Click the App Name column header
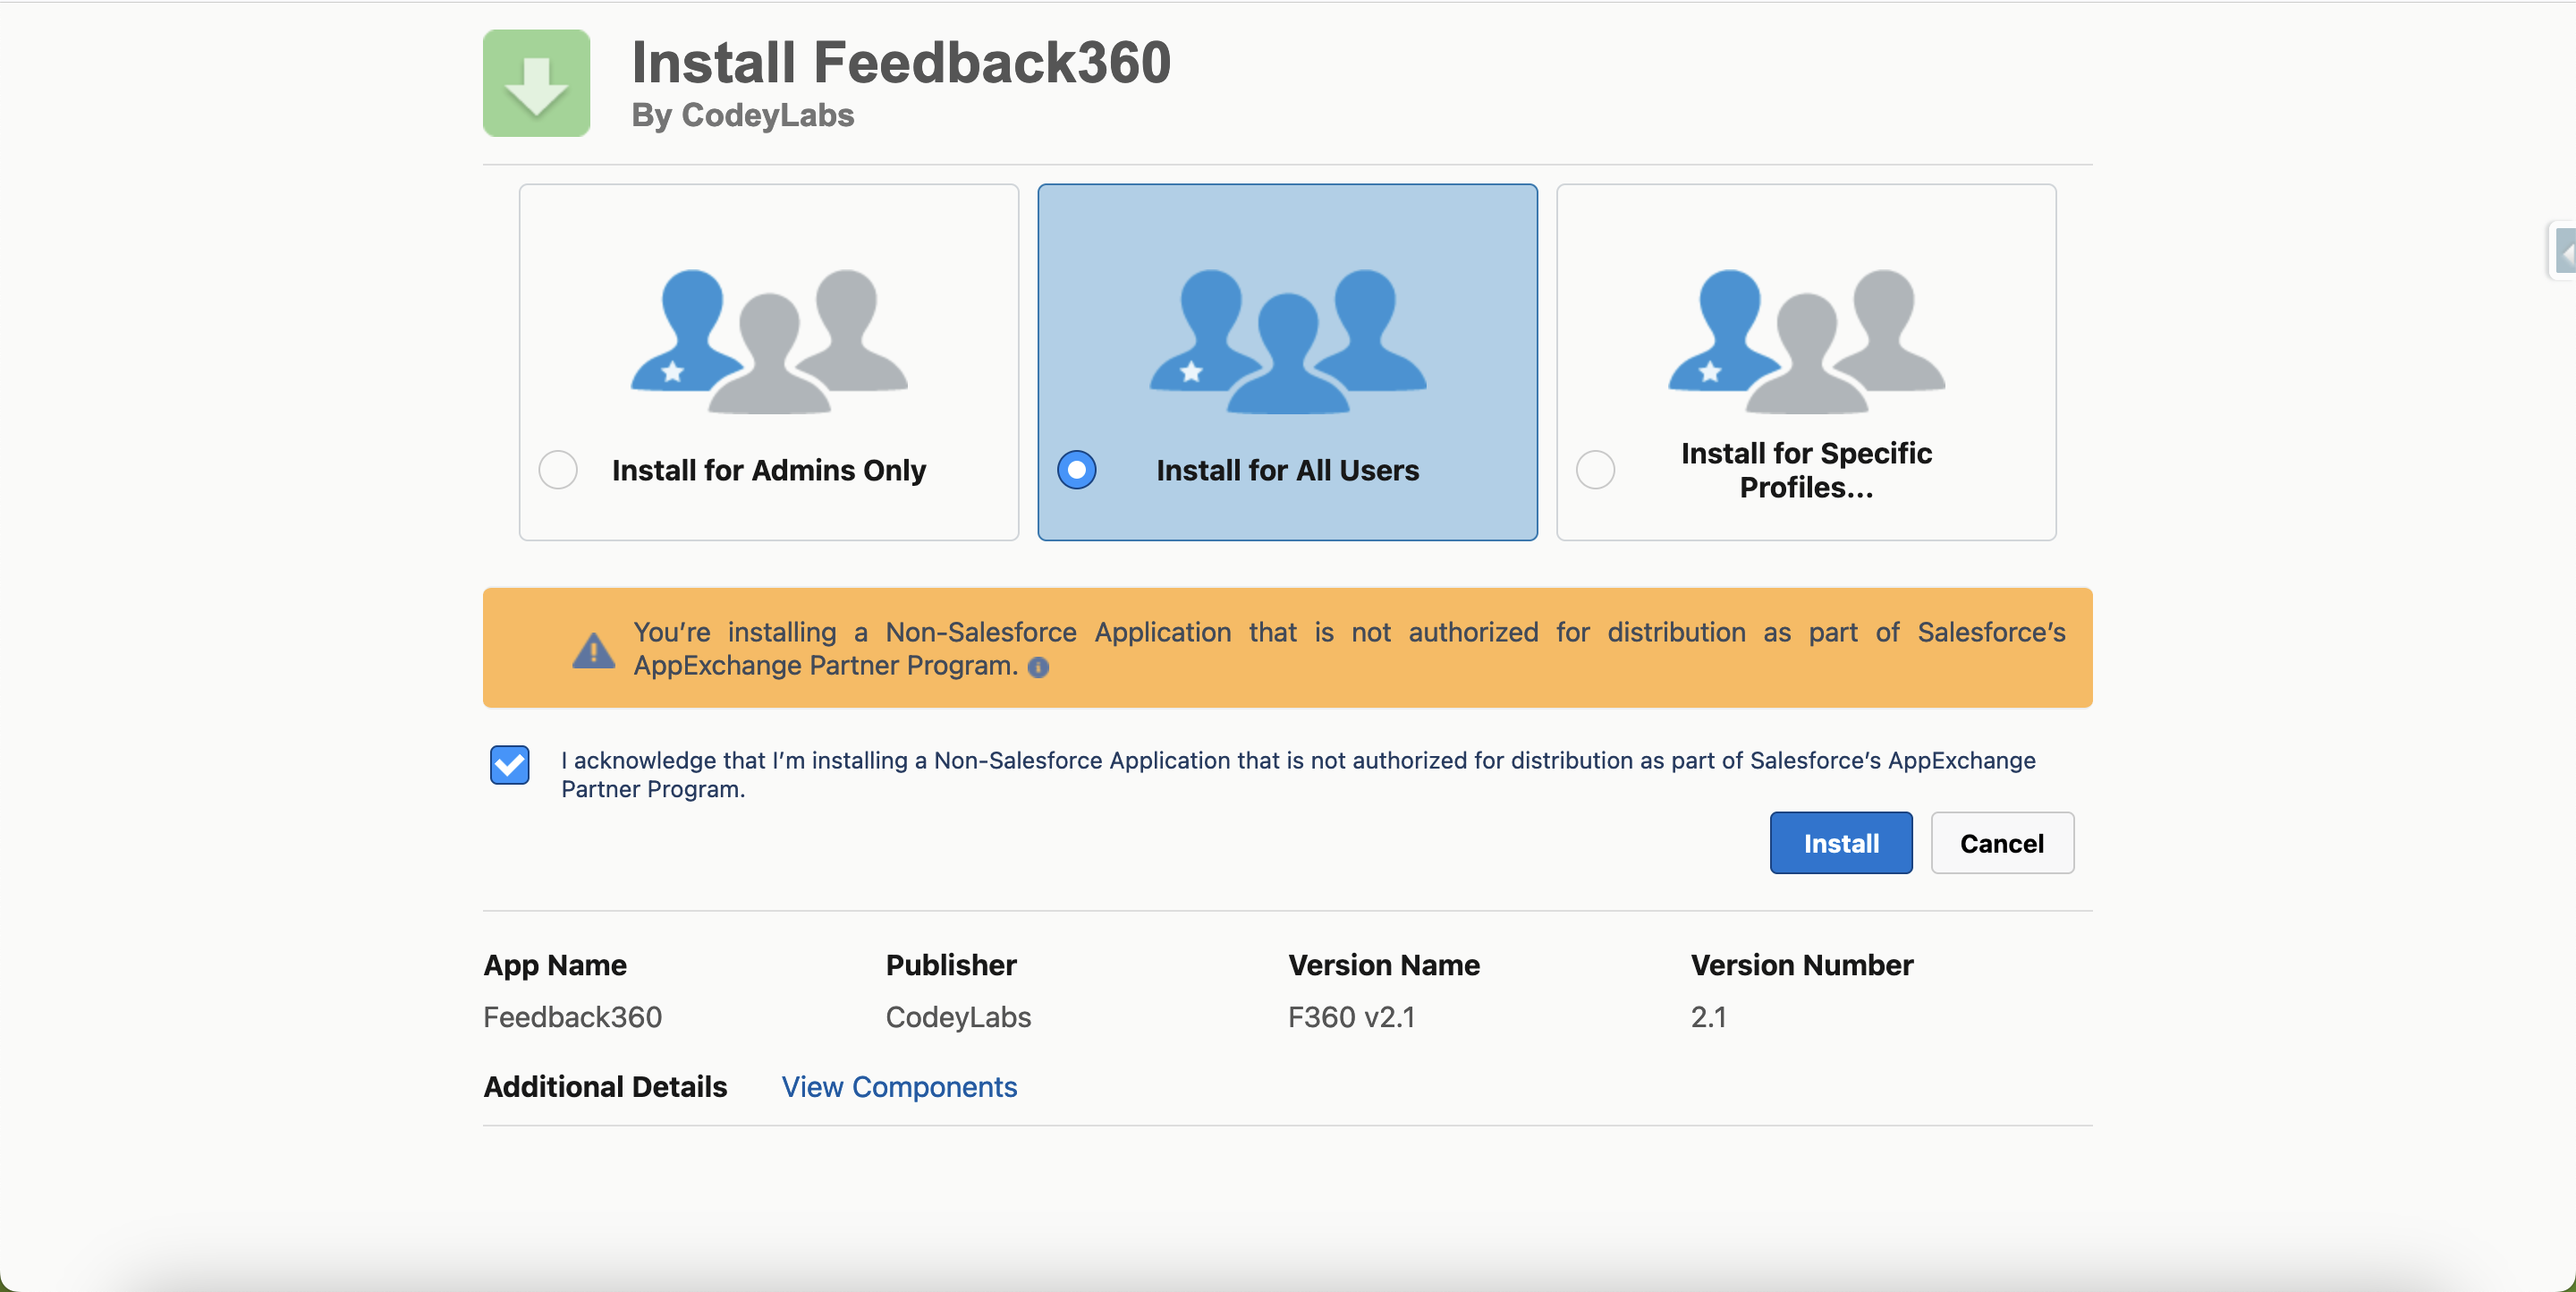Image resolution: width=2576 pixels, height=1292 pixels. coord(555,964)
